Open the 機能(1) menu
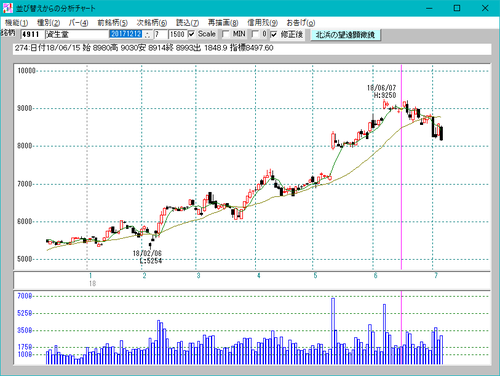This screenshot has width=500, height=376. point(16,23)
